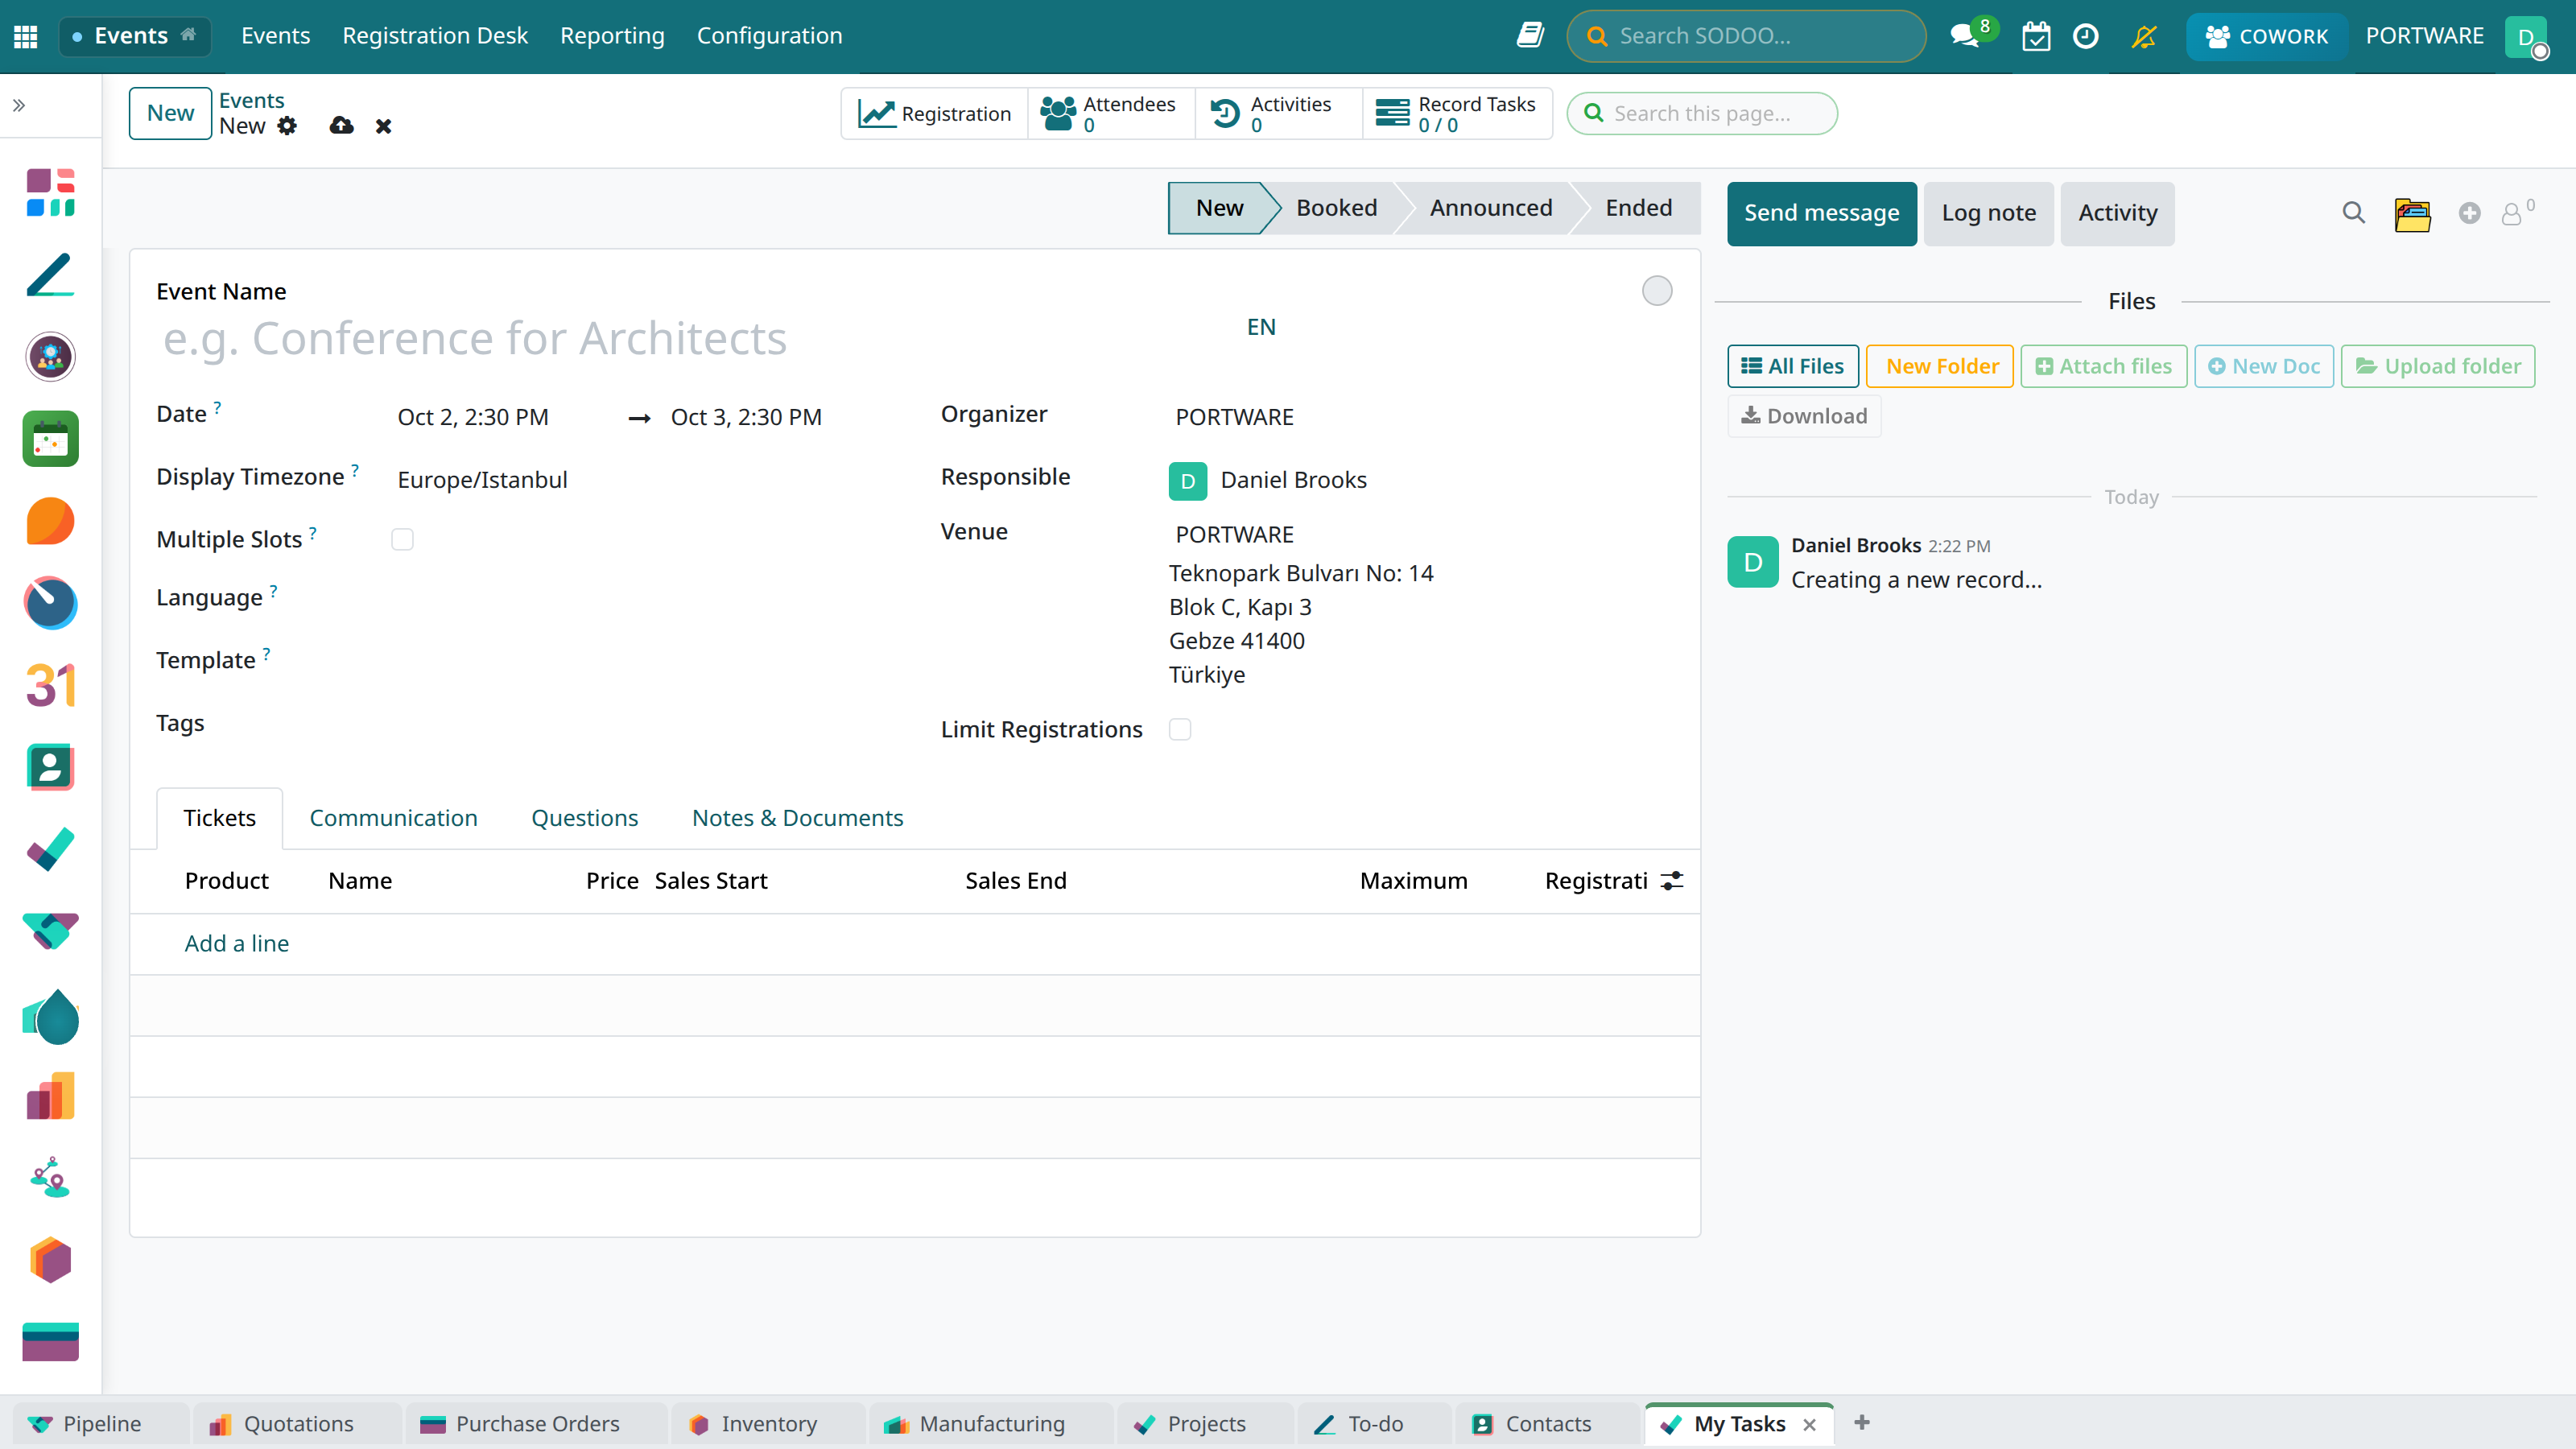Open the clock activities icon in top bar
The image size is (2576, 1449).
pos(2085,36)
